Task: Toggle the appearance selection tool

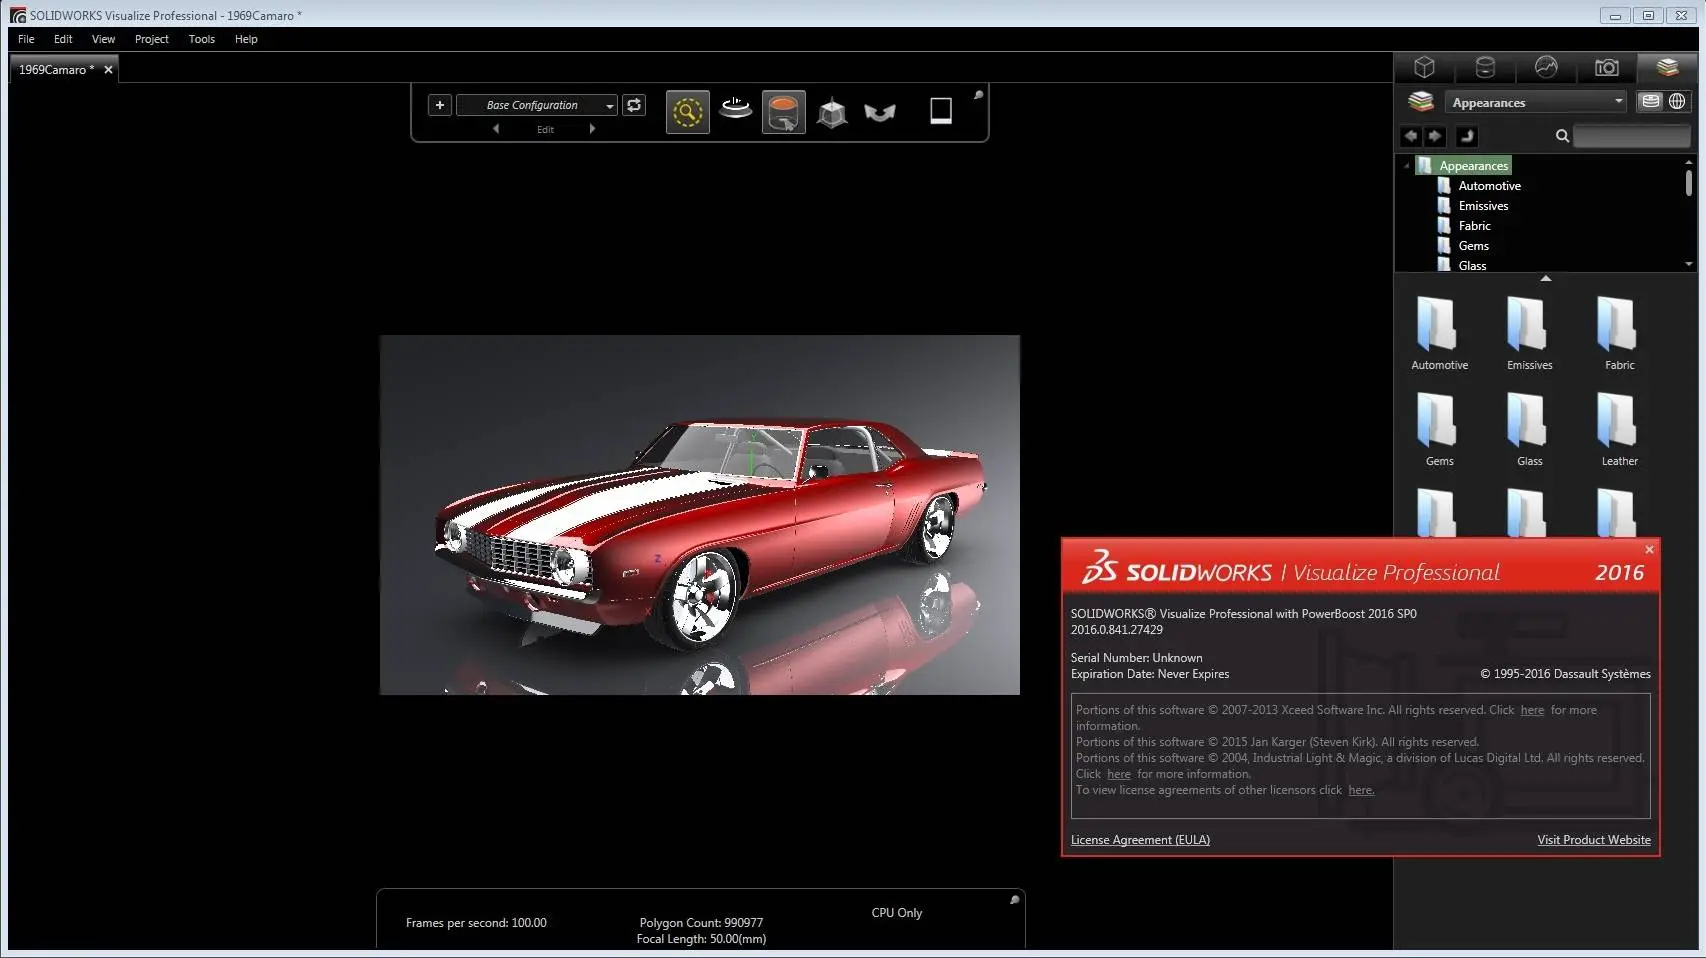Action: click(x=784, y=112)
